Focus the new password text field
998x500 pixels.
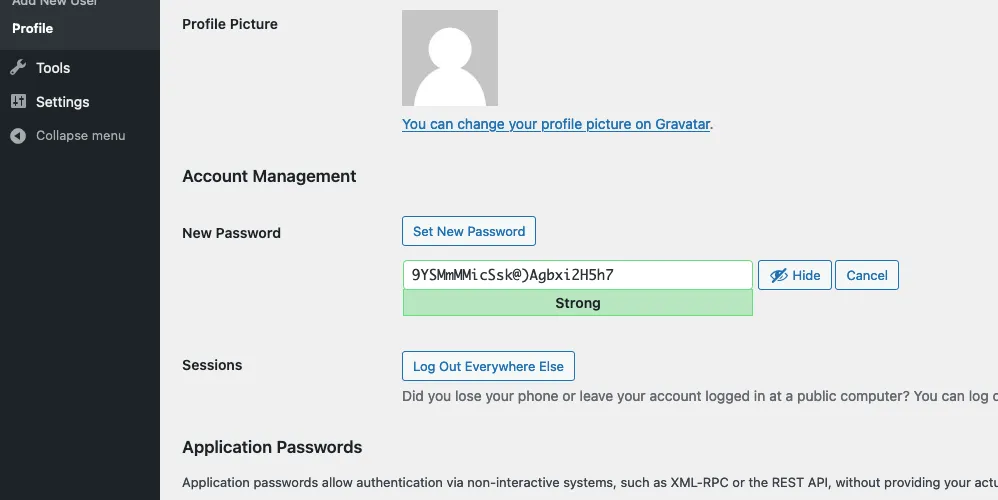coord(577,275)
